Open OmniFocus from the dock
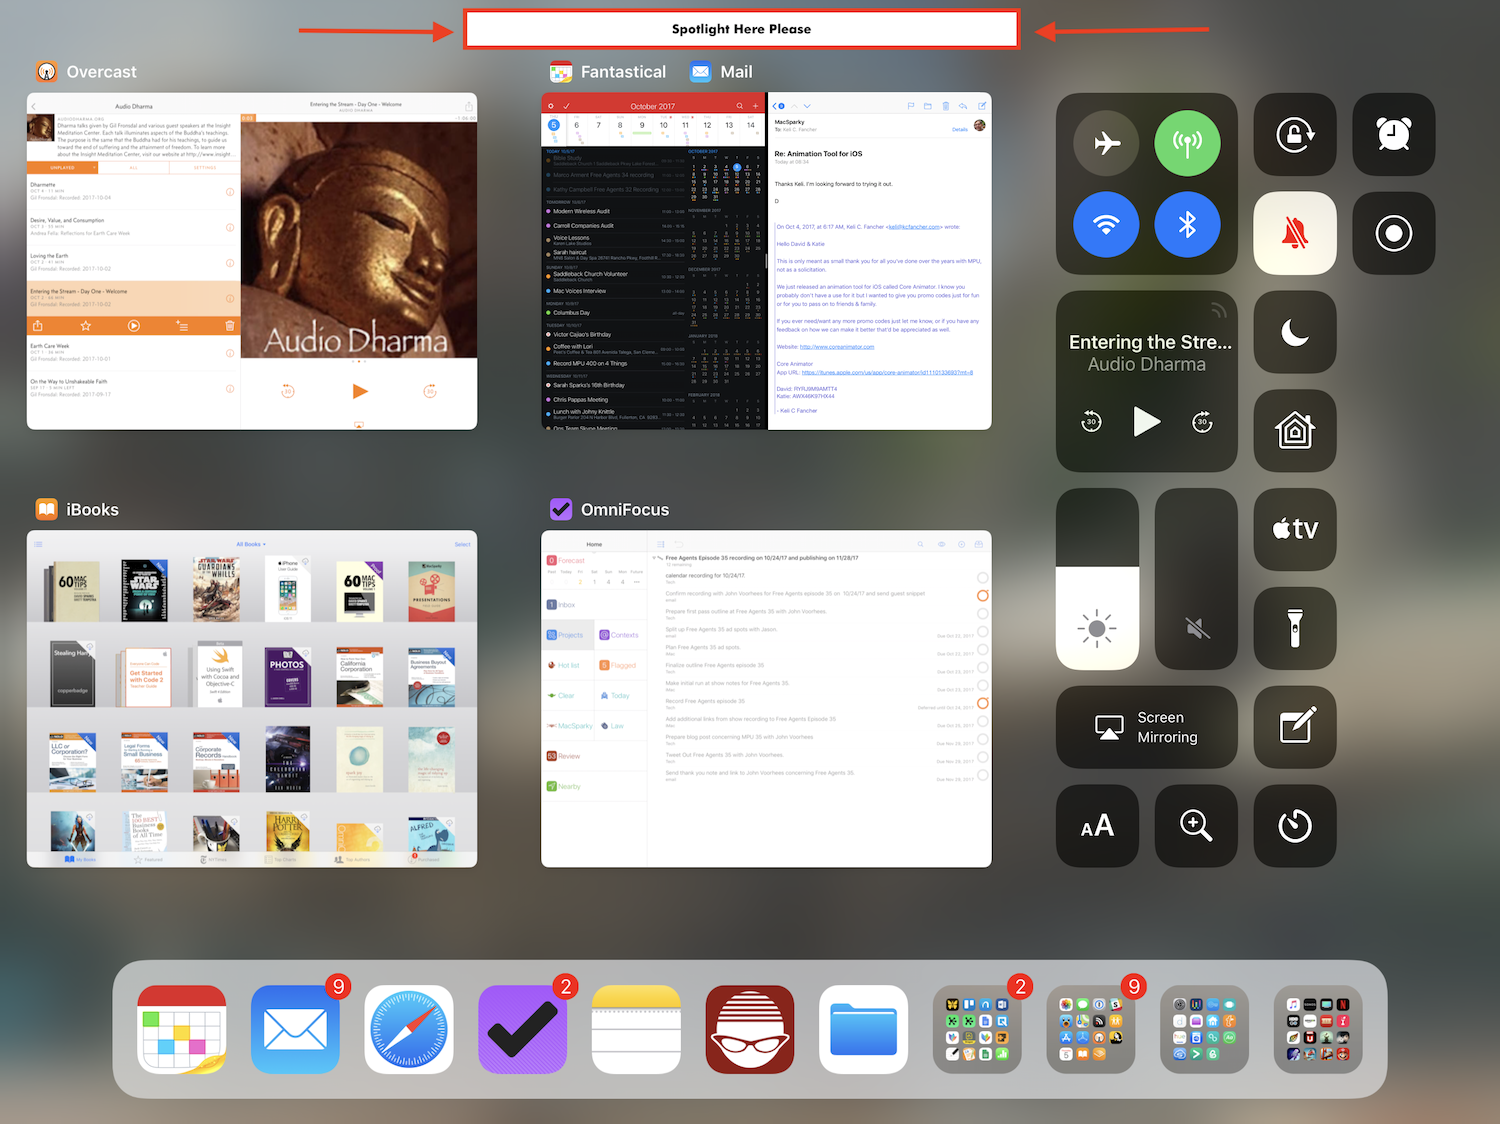The width and height of the screenshot is (1500, 1124). [x=523, y=1029]
